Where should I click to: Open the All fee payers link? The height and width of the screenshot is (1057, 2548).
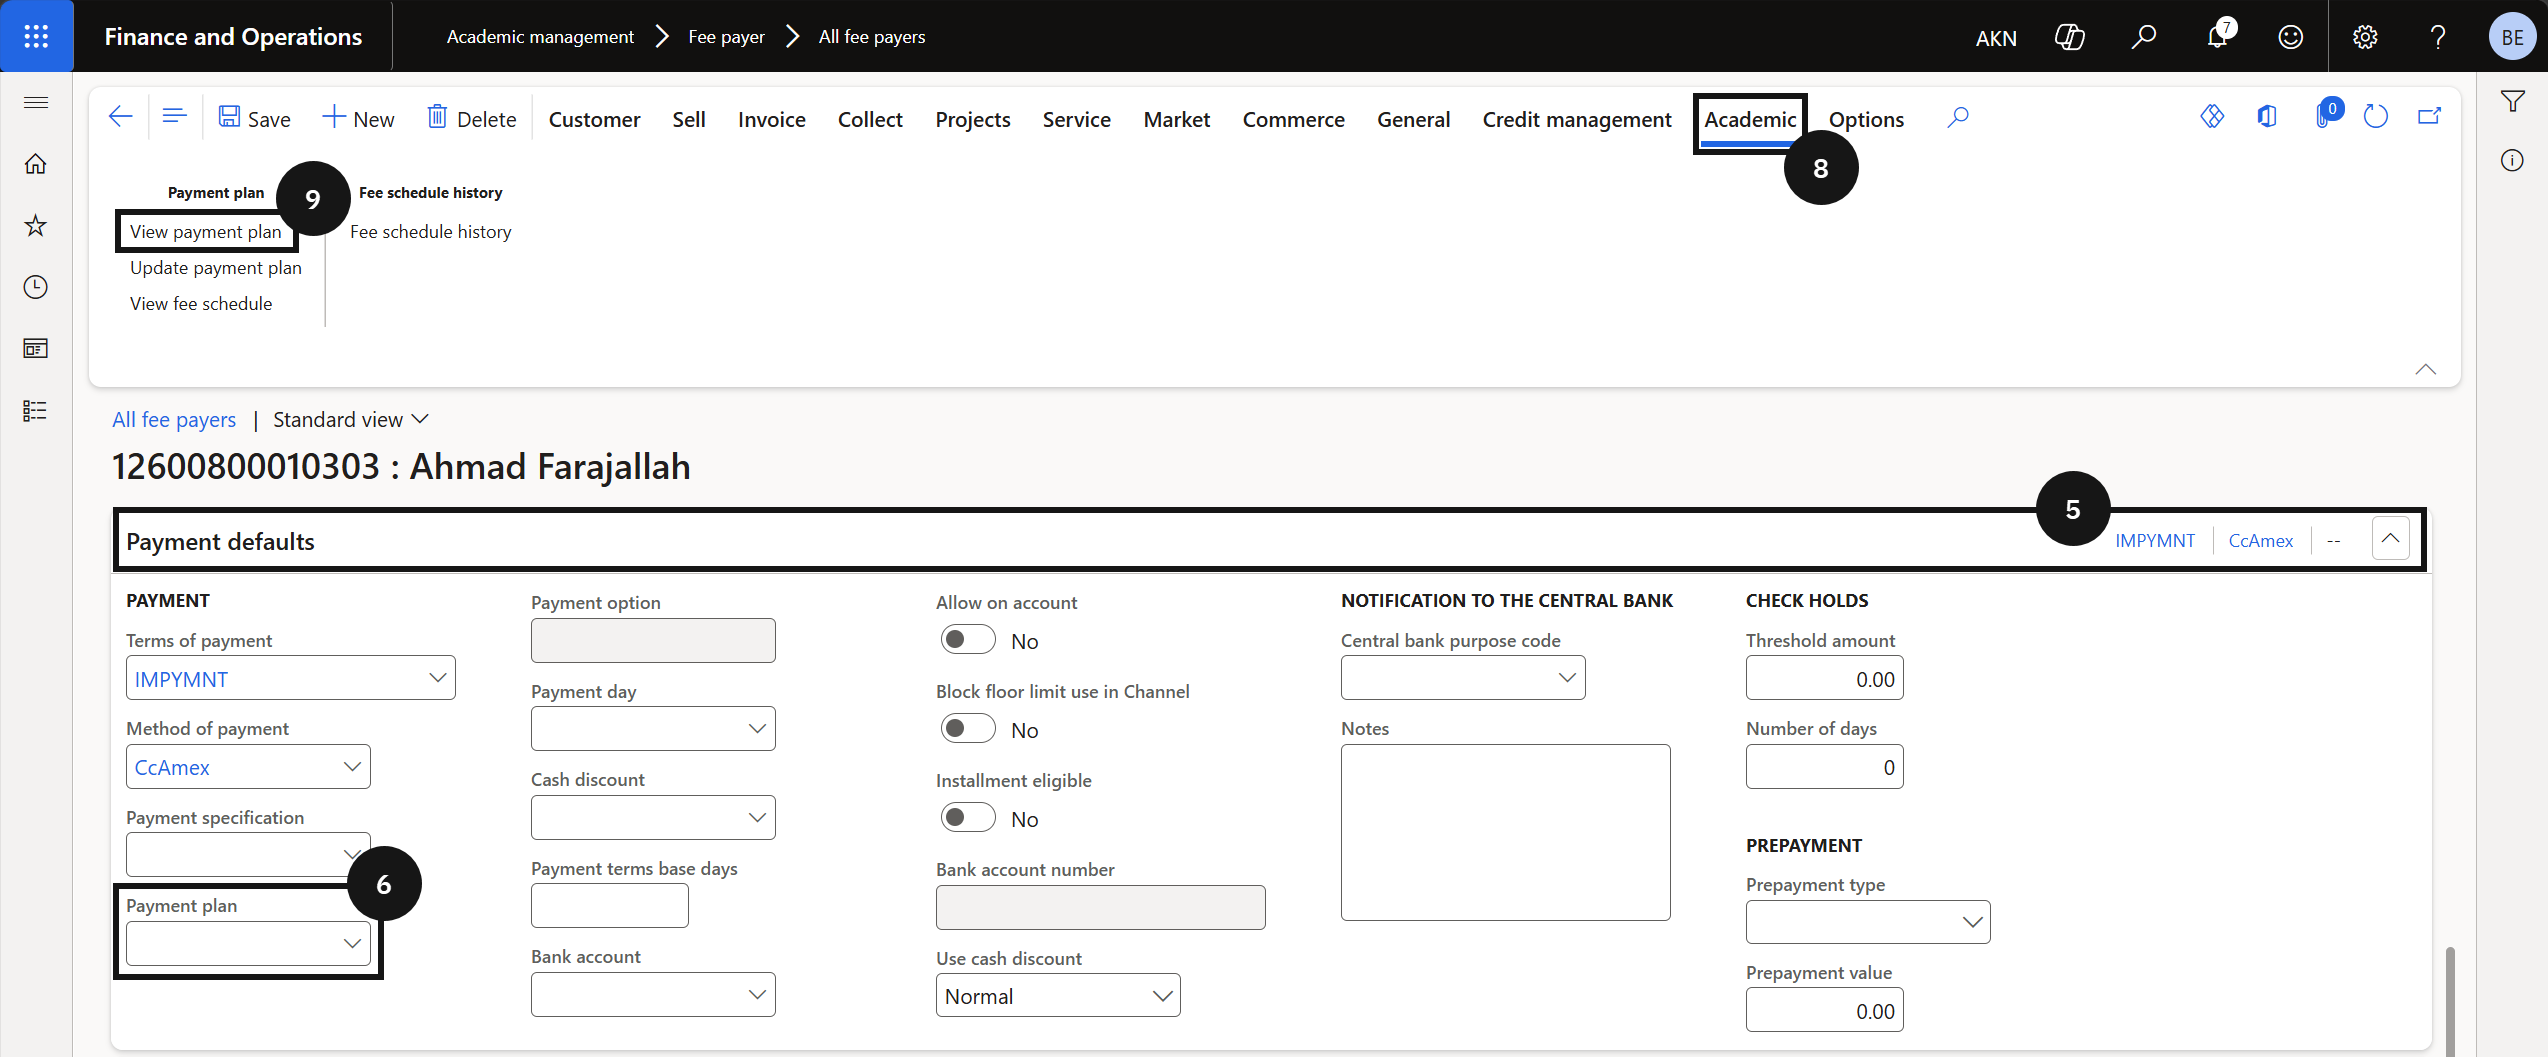tap(174, 420)
